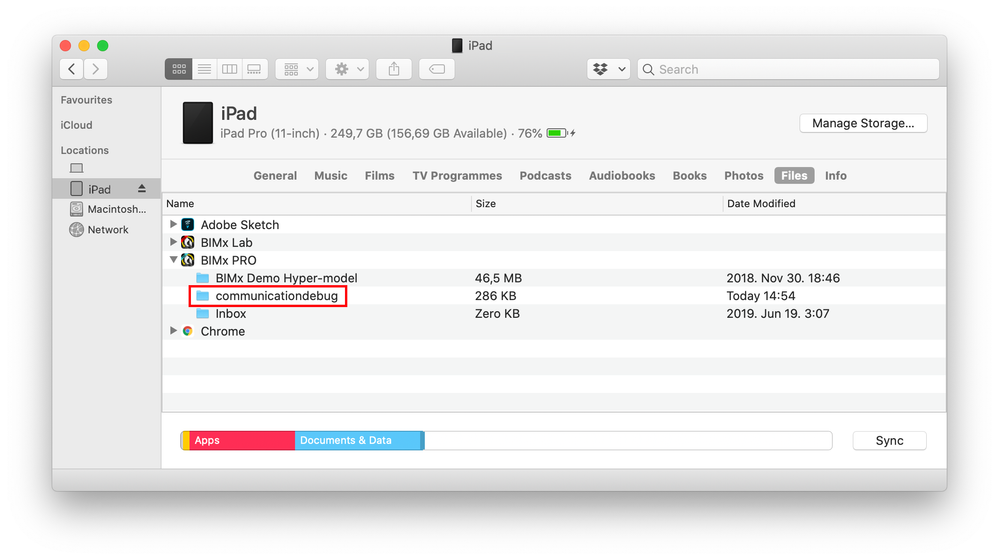Open the Podcasts tab
999x560 pixels.
pyautogui.click(x=545, y=176)
